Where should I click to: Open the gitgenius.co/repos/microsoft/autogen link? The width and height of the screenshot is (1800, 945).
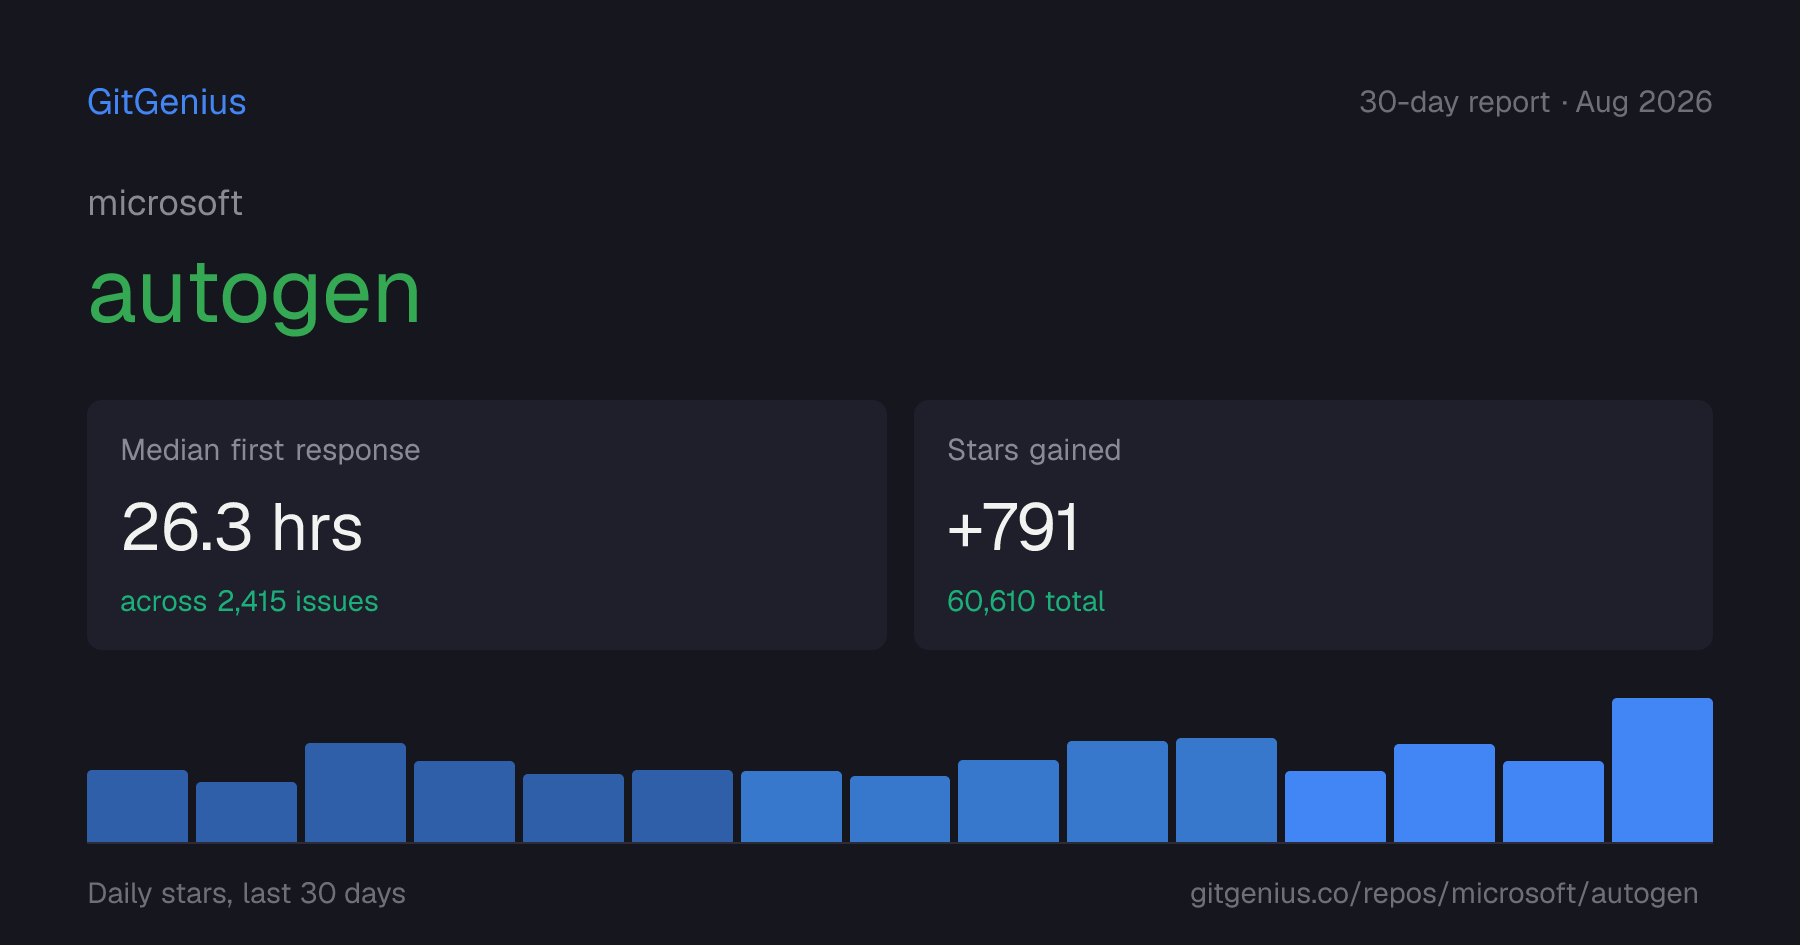coord(1444,893)
